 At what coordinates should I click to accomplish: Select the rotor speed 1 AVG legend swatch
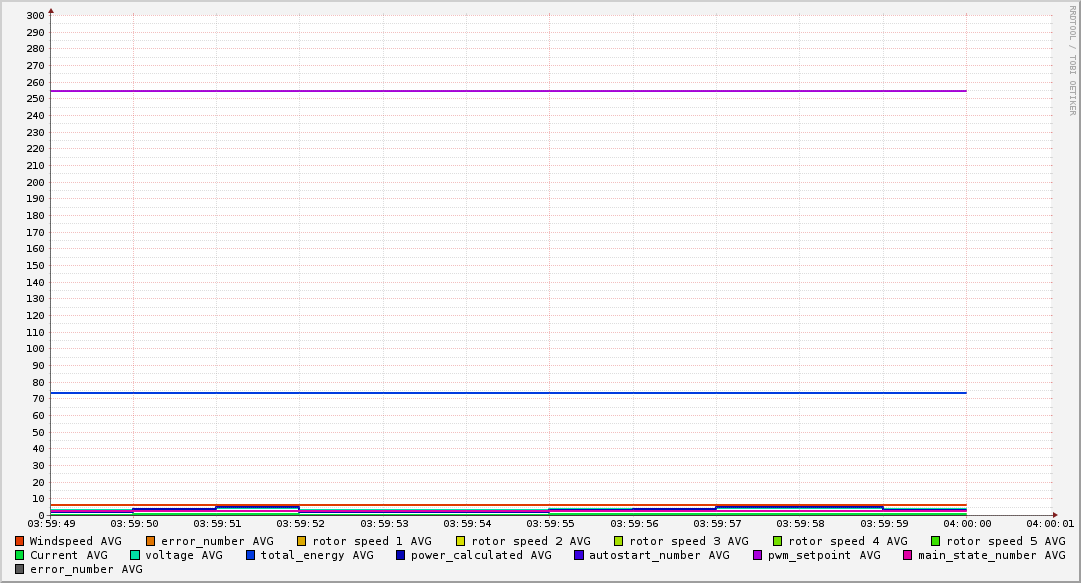(302, 541)
